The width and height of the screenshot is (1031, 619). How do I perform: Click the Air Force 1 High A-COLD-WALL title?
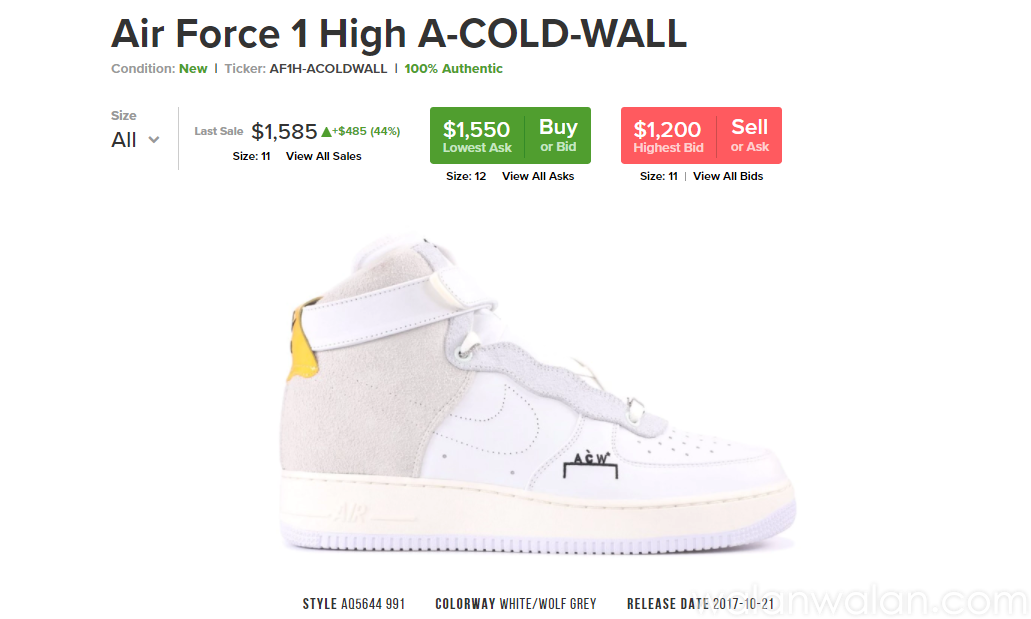coord(399,35)
